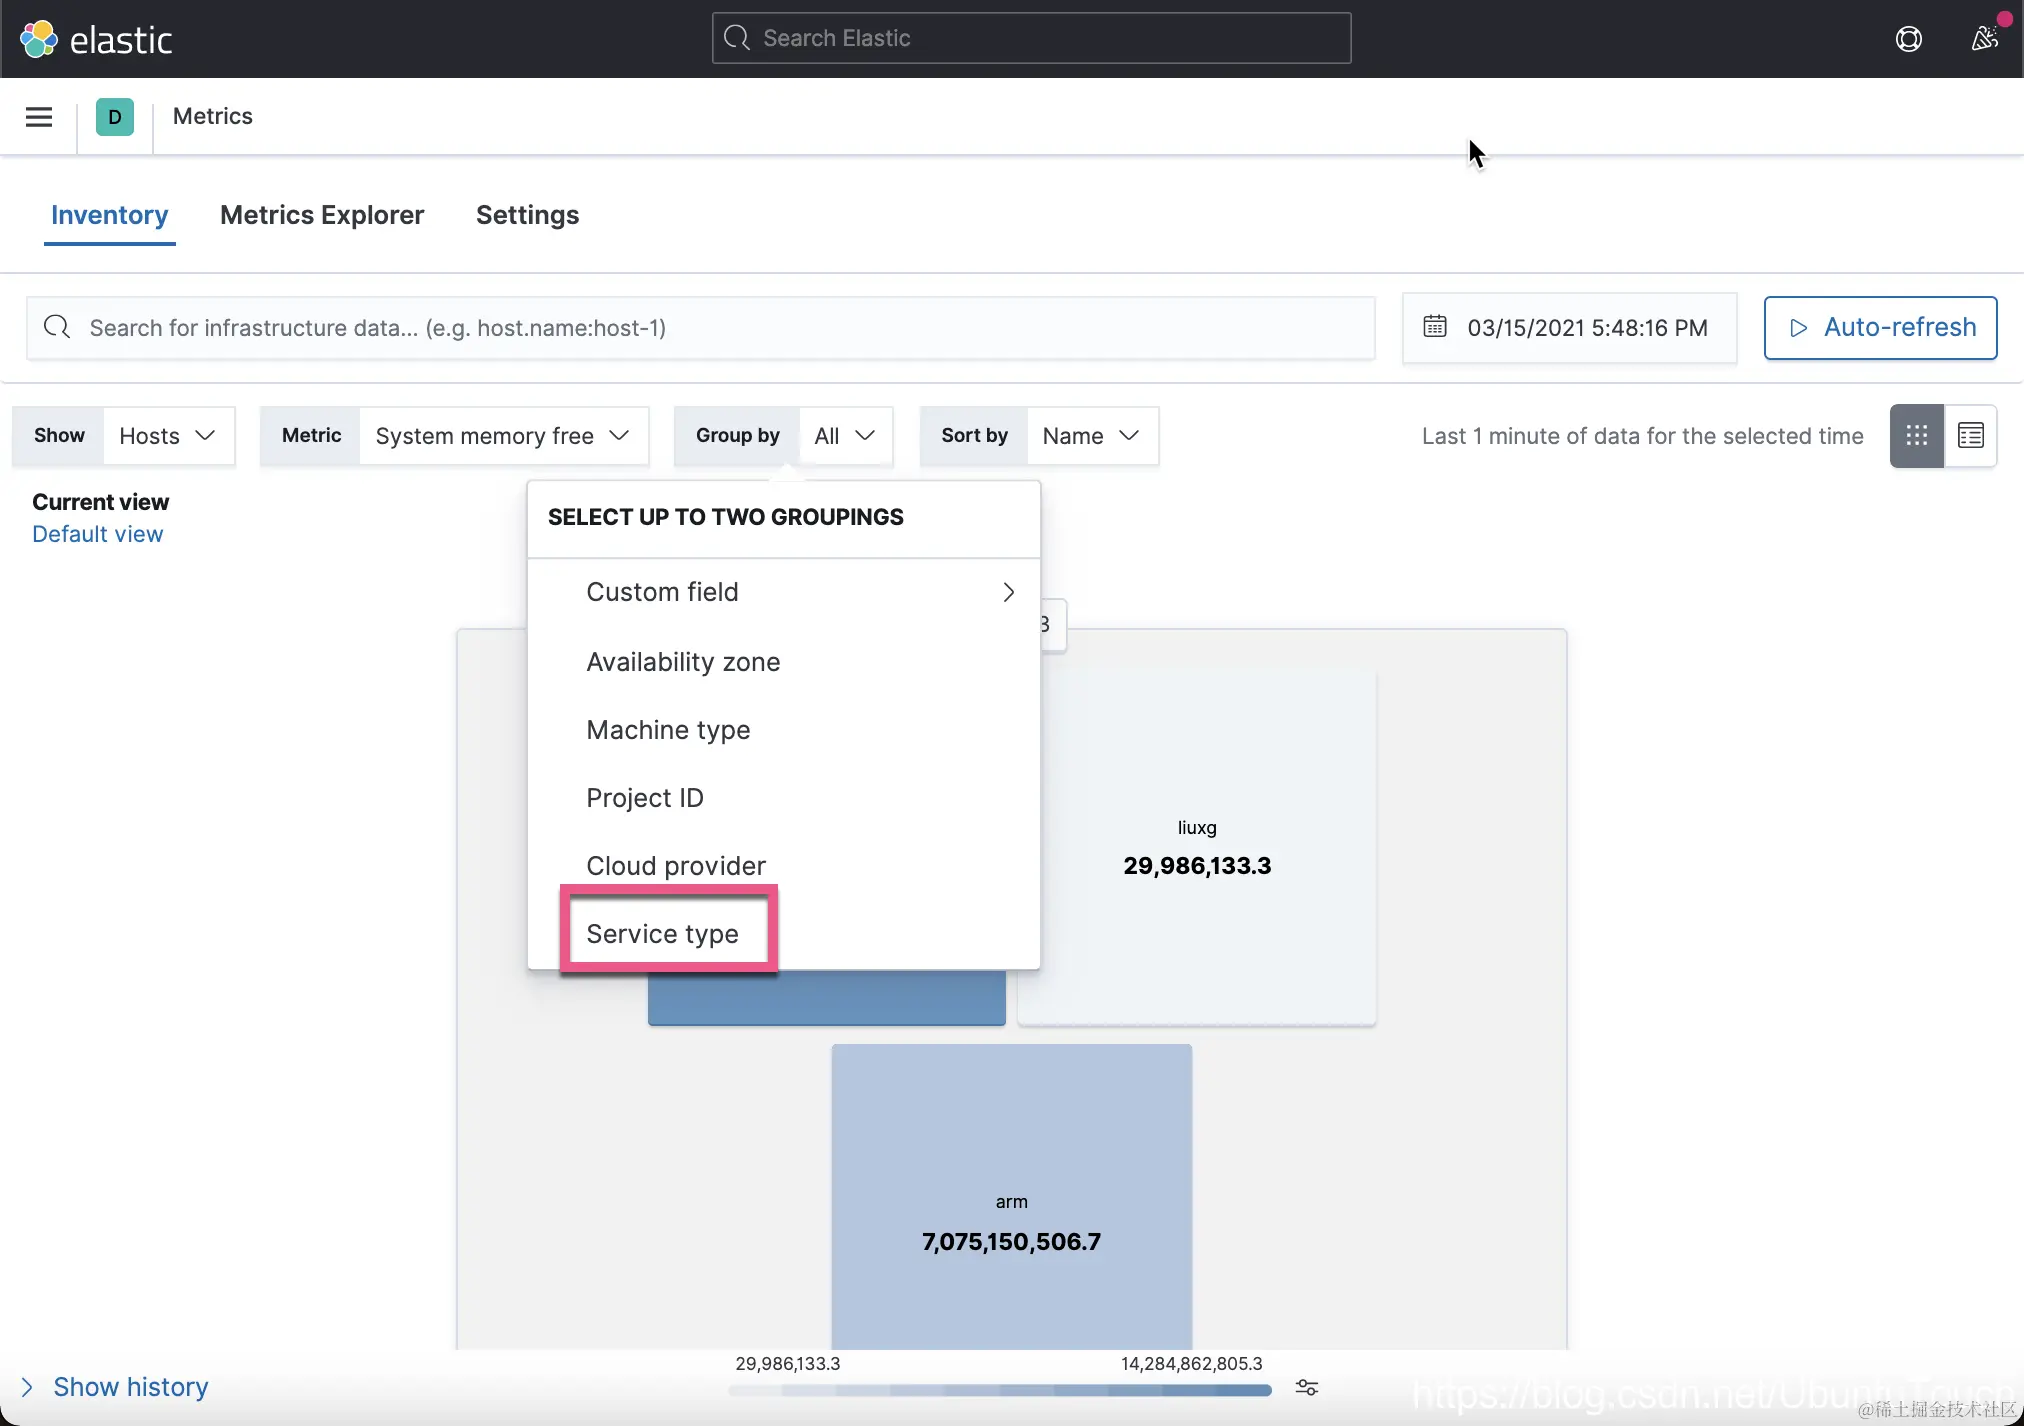Image resolution: width=2024 pixels, height=1426 pixels.
Task: Open the help menu icon
Action: [1908, 39]
